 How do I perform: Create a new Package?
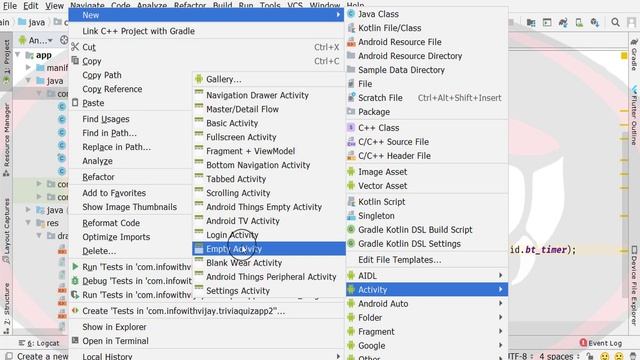point(427,112)
